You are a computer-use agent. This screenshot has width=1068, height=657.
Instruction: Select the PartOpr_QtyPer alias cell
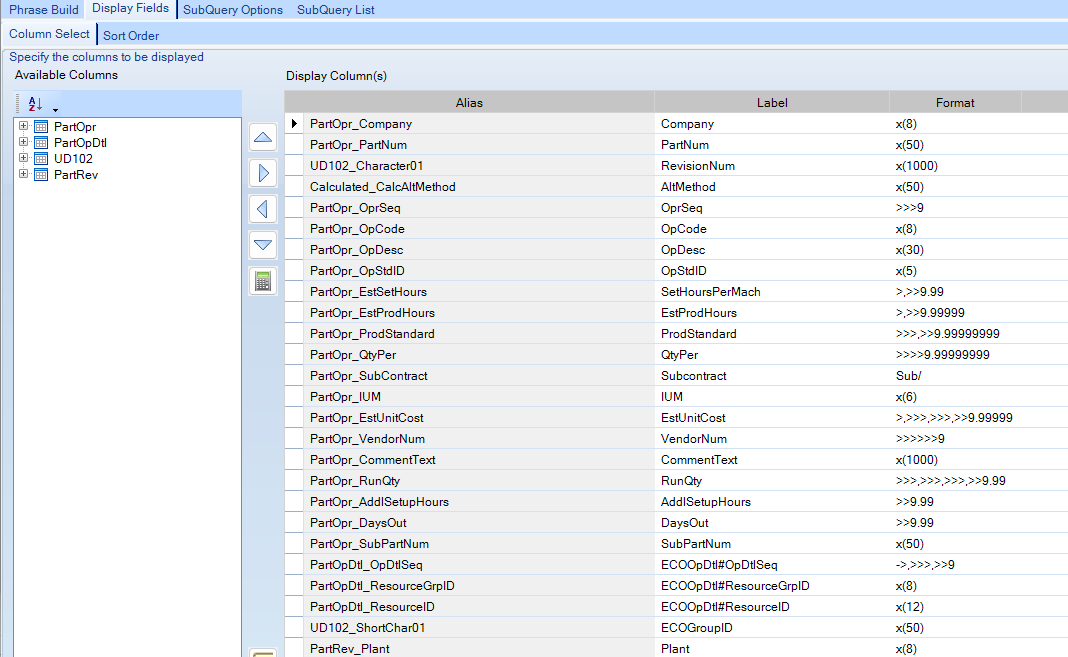click(479, 355)
